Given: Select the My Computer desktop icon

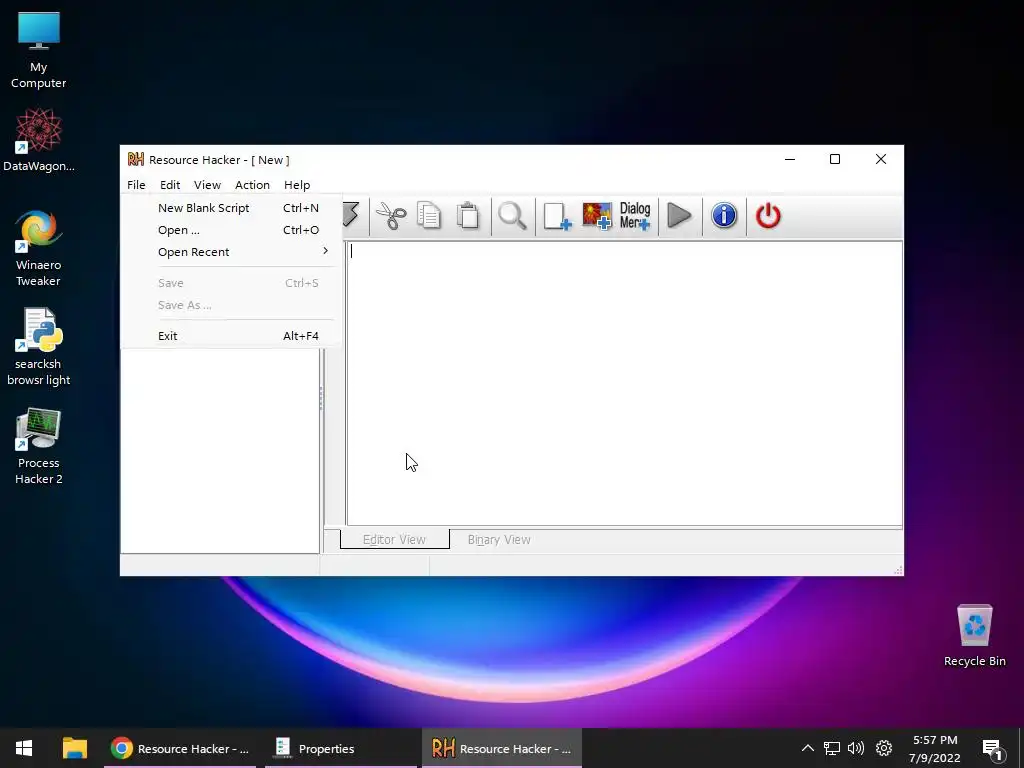Looking at the screenshot, I should coord(39,51).
